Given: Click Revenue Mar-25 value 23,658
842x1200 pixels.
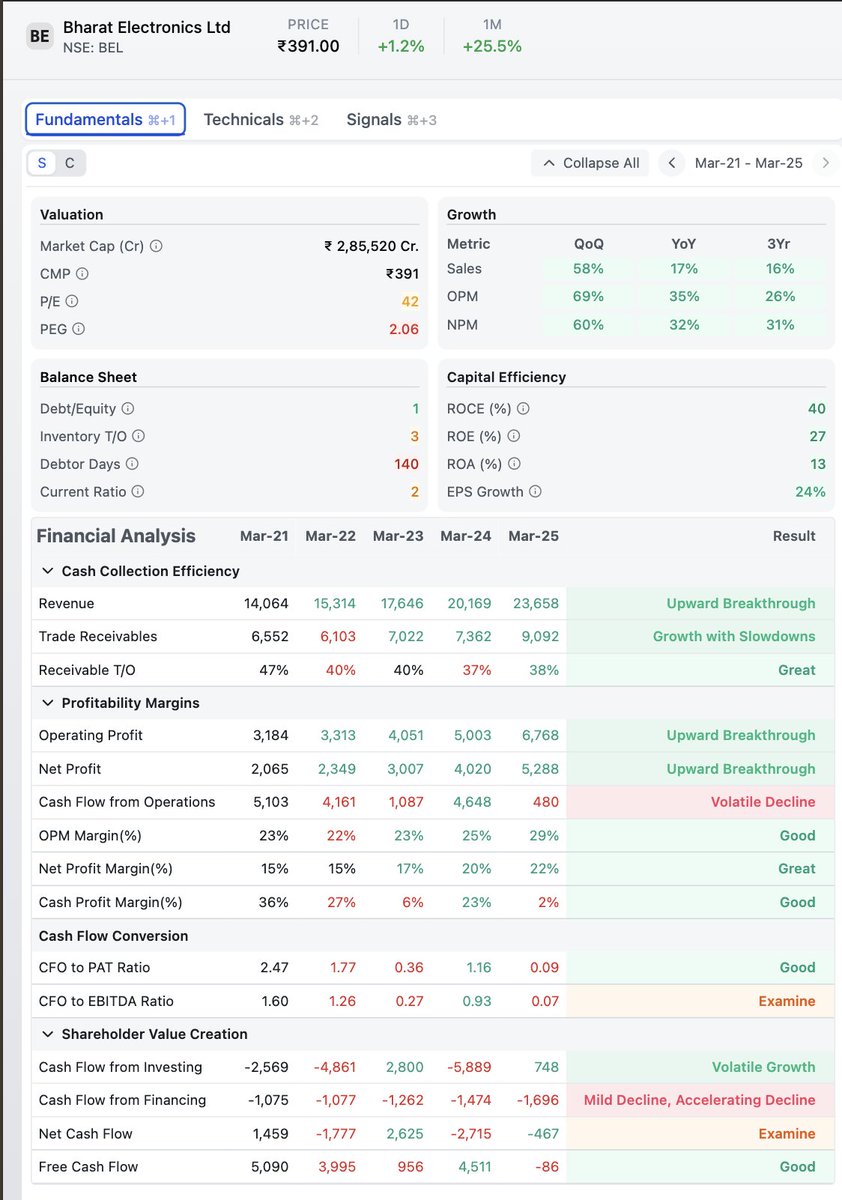Looking at the screenshot, I should click(534, 604).
